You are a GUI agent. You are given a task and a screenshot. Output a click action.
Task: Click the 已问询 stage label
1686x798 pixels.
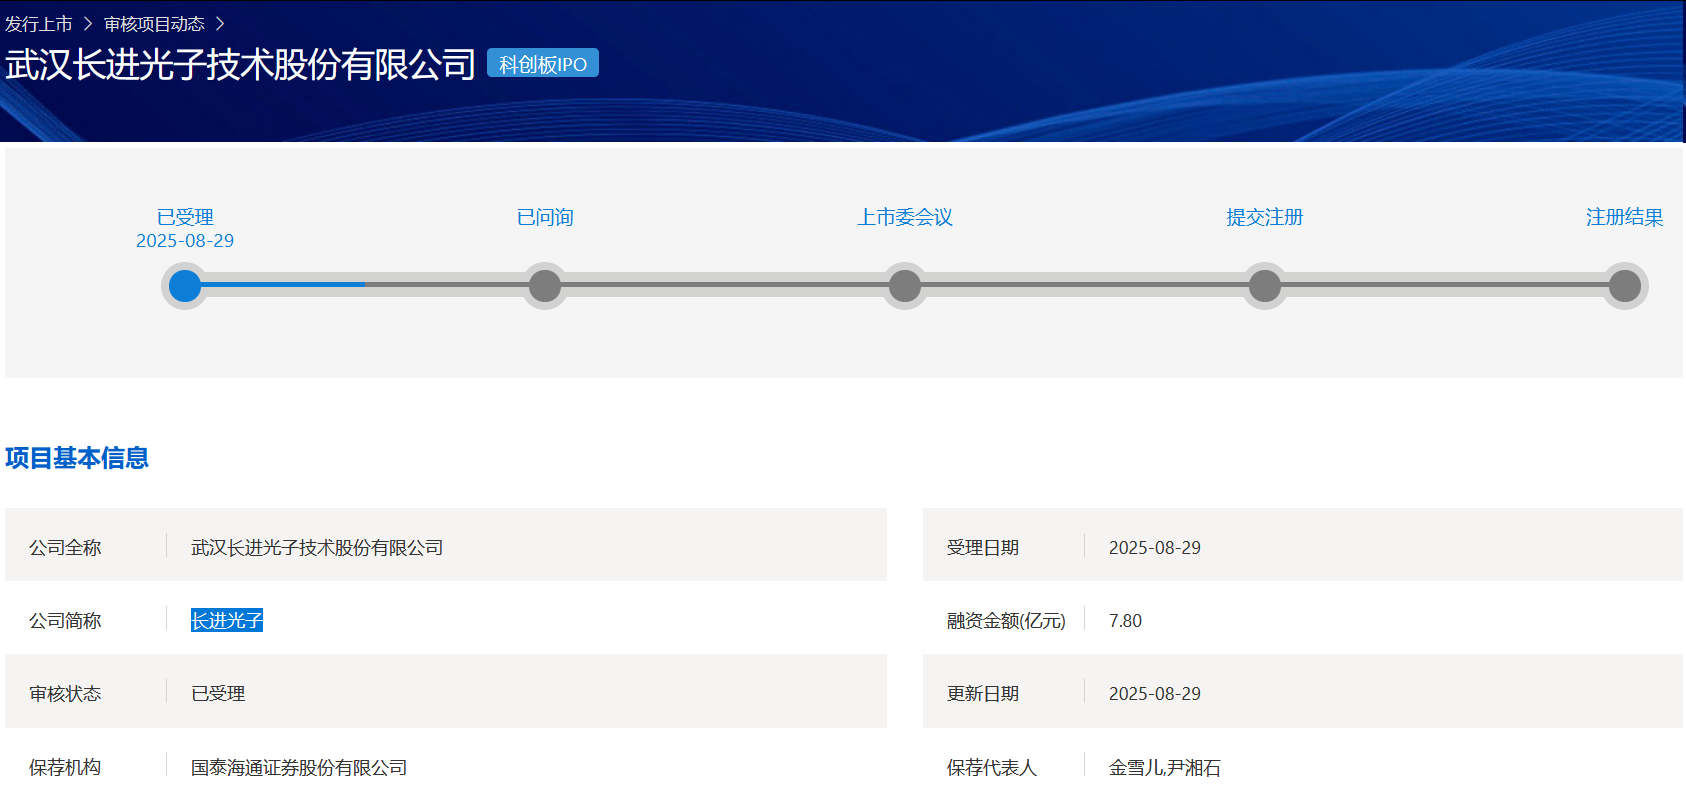545,217
